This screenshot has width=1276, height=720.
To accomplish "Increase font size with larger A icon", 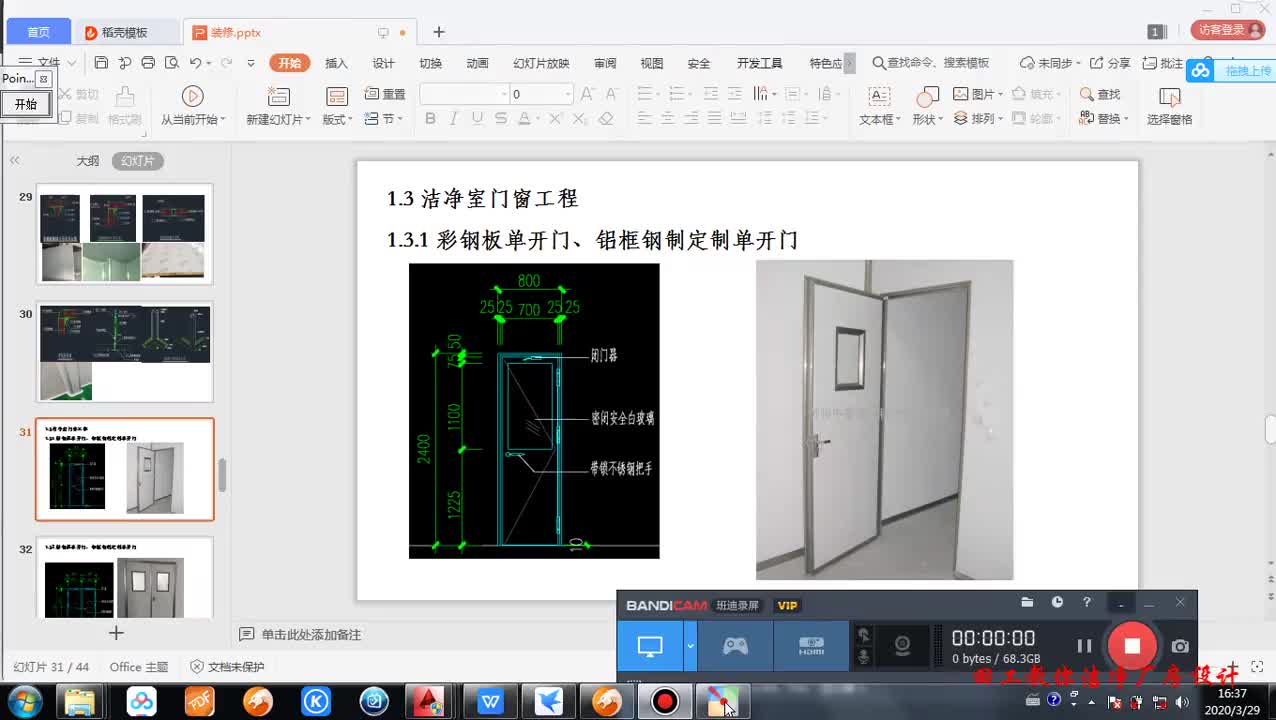I will (587, 94).
